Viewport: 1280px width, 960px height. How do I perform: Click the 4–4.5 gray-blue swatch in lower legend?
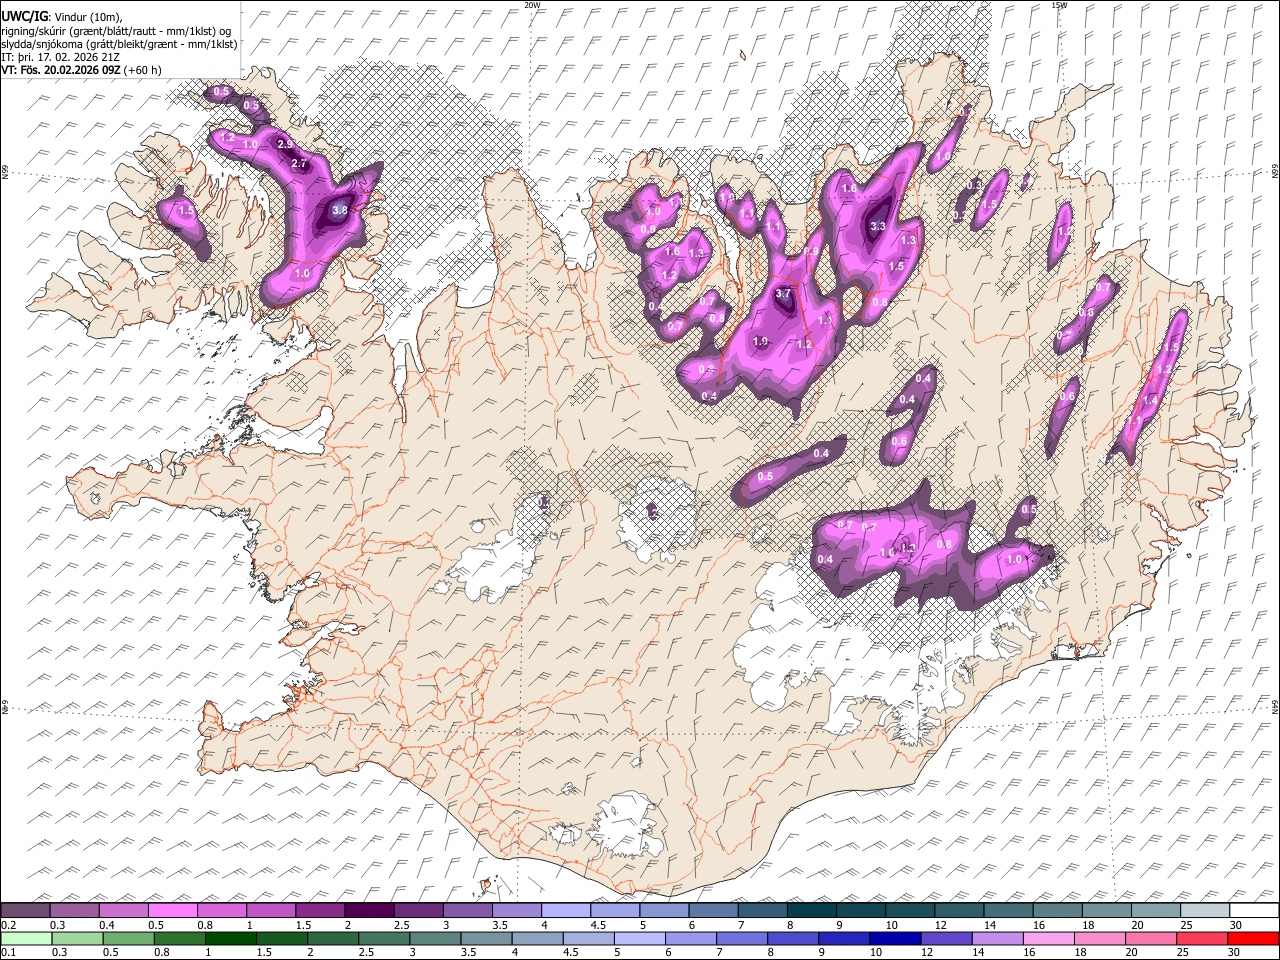pos(538,938)
